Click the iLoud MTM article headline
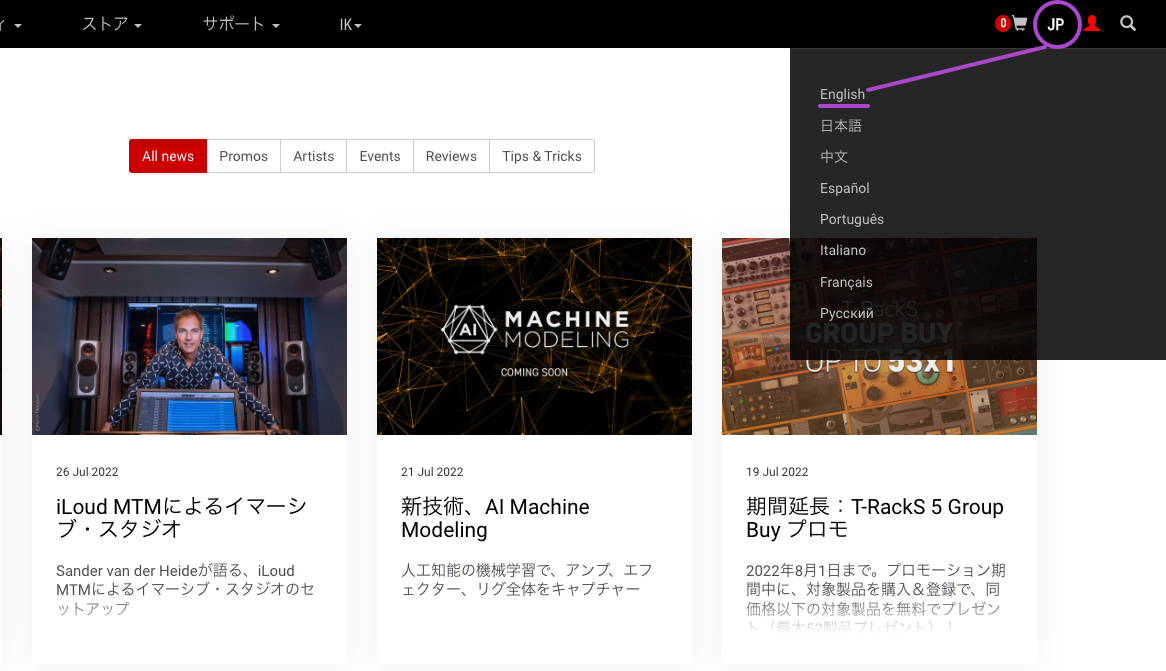This screenshot has width=1166, height=671. click(x=182, y=518)
